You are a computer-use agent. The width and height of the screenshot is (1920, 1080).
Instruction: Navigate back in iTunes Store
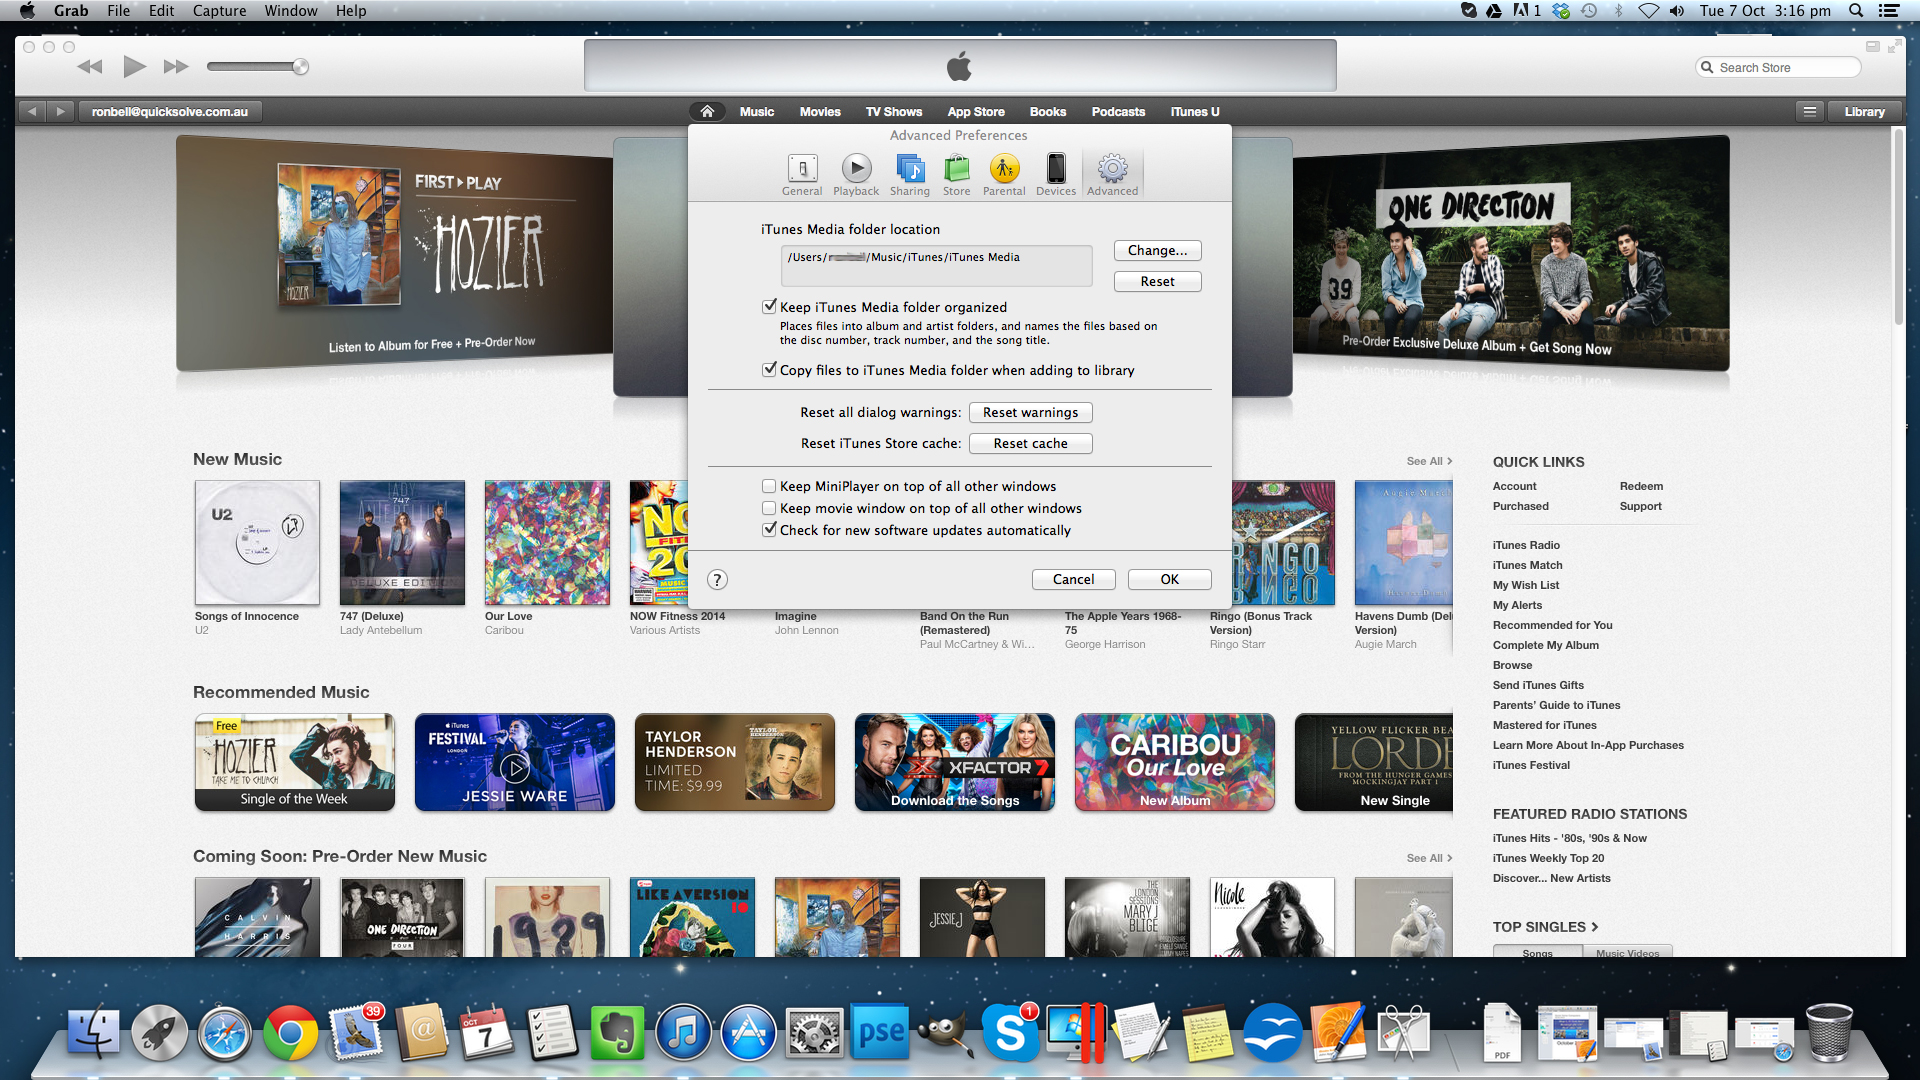[32, 111]
